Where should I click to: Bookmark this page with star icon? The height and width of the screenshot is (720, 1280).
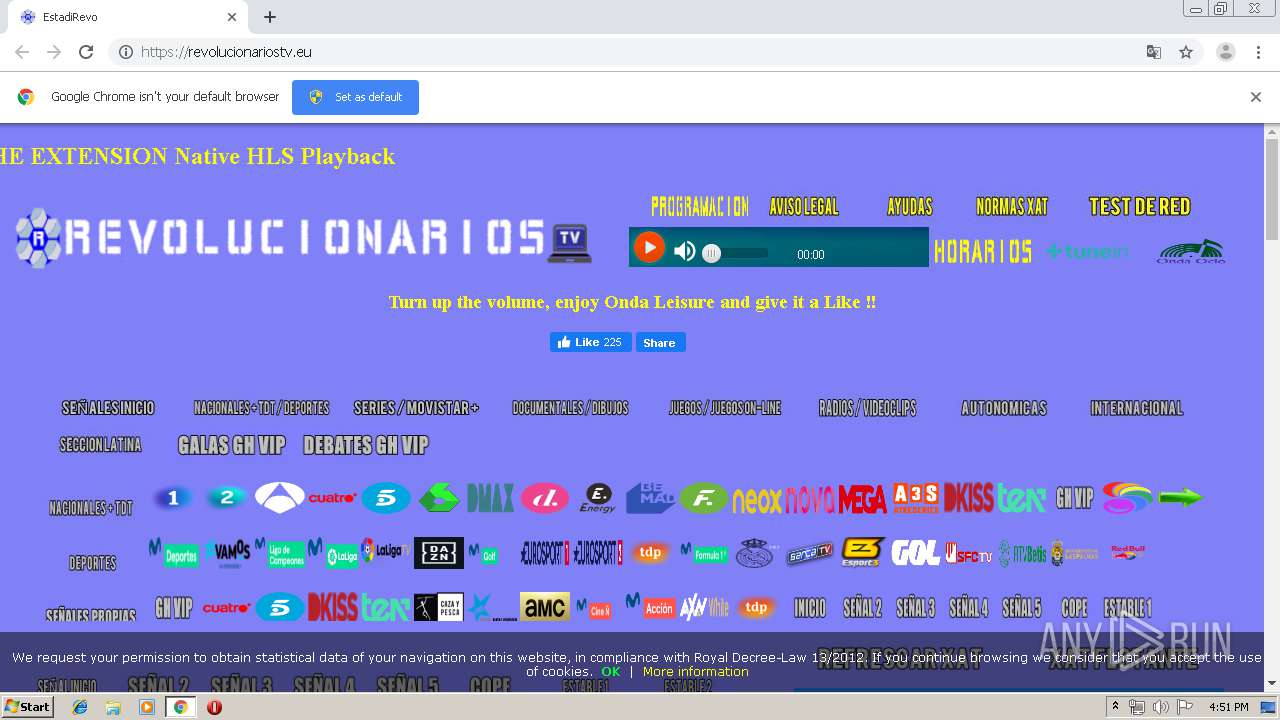[1186, 52]
